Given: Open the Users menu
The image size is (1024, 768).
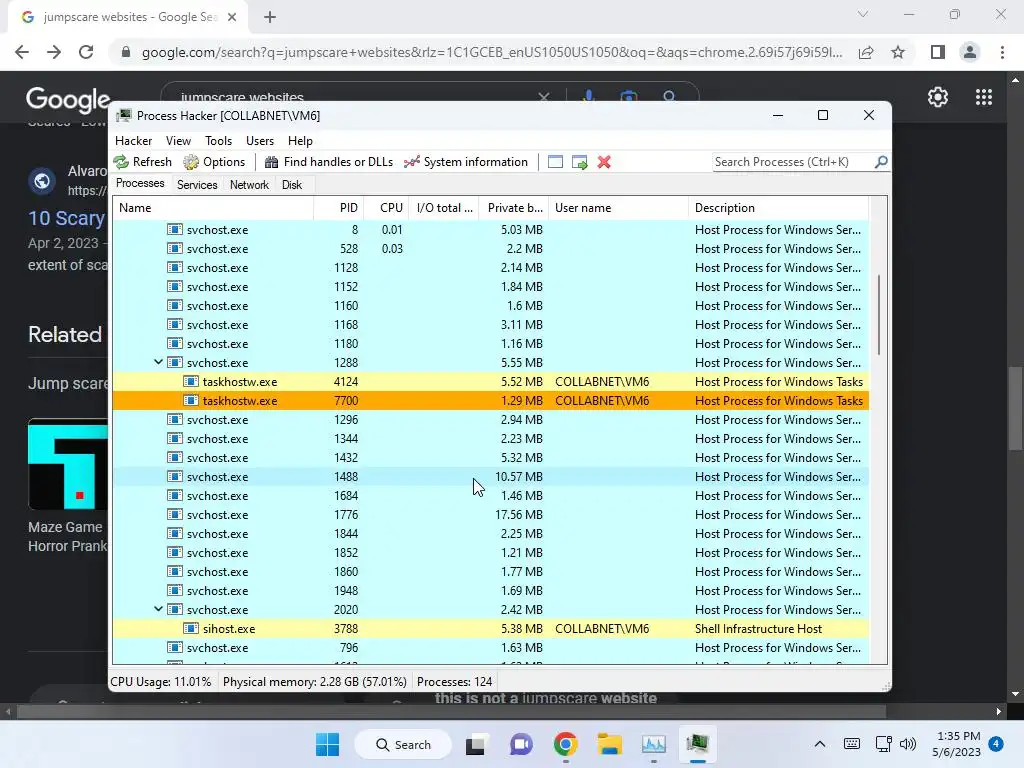Looking at the screenshot, I should (x=260, y=141).
